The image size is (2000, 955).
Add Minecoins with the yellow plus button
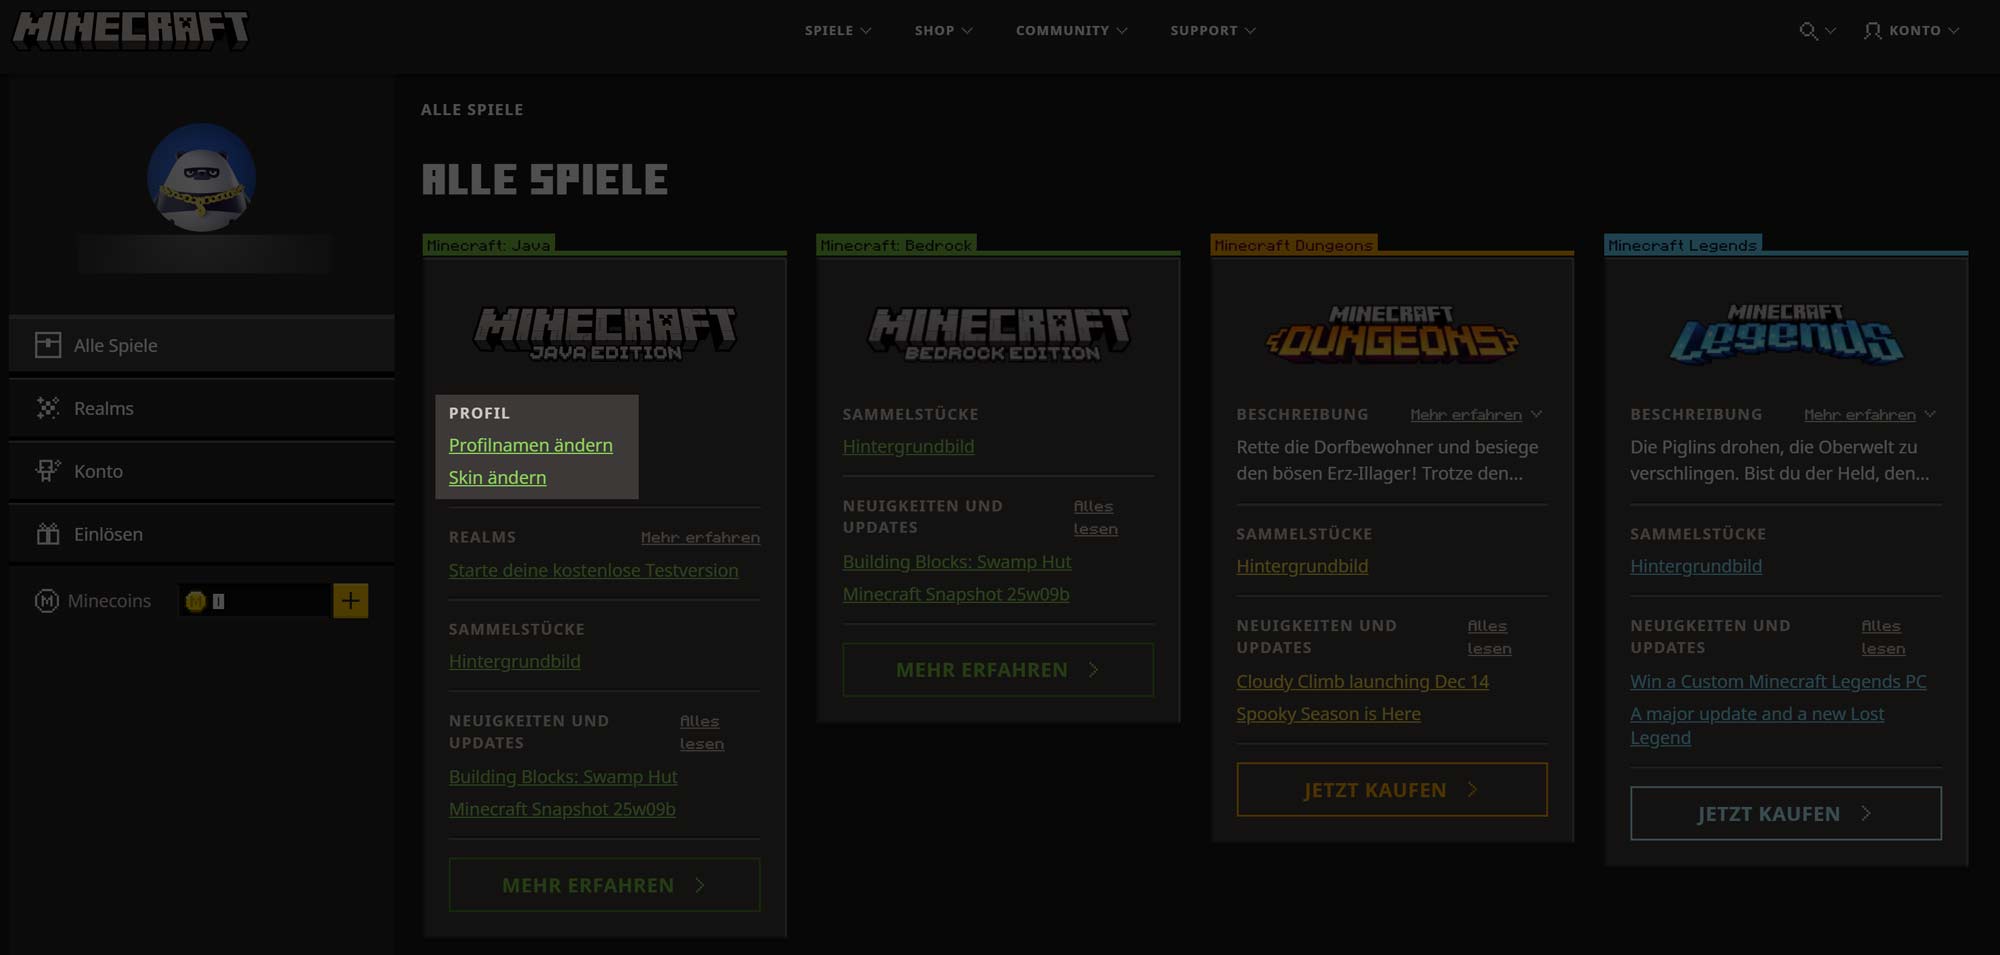(x=350, y=601)
